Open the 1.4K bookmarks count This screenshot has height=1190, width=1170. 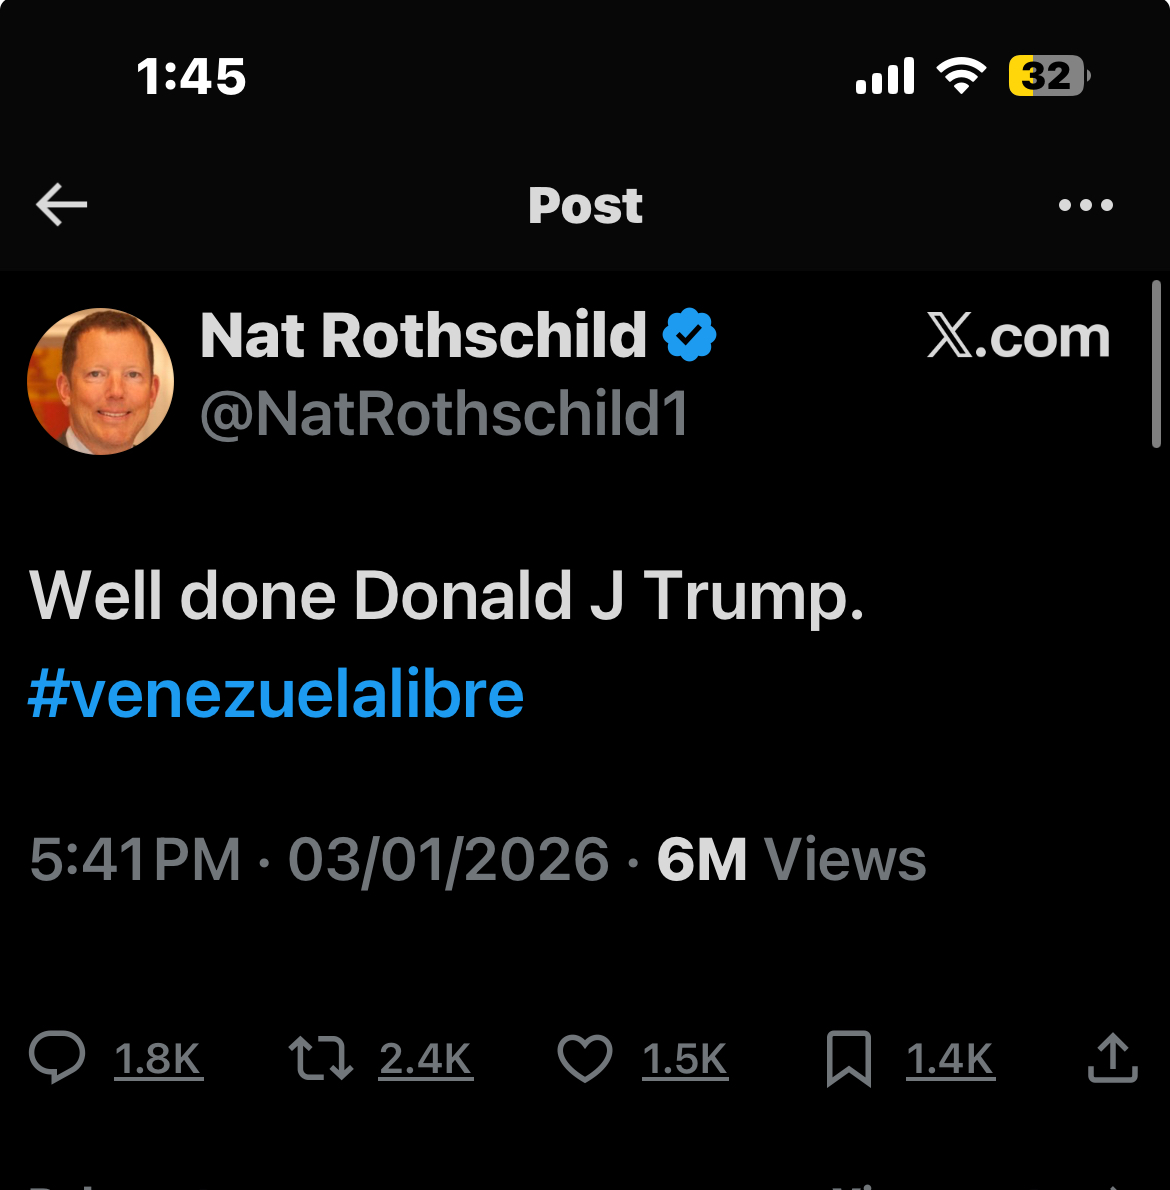(950, 1060)
